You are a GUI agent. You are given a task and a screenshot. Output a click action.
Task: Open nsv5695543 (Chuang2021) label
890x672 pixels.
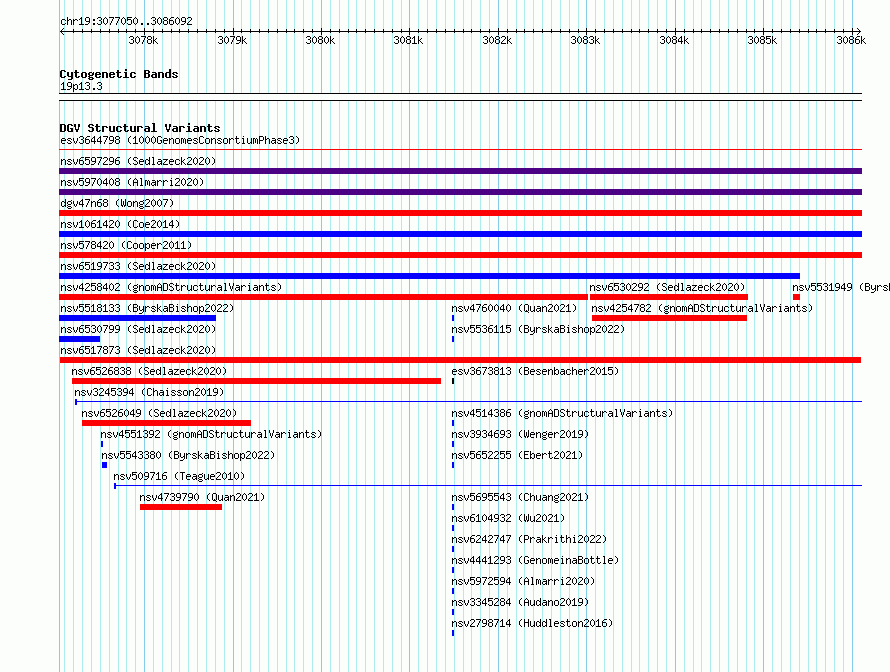(x=520, y=497)
